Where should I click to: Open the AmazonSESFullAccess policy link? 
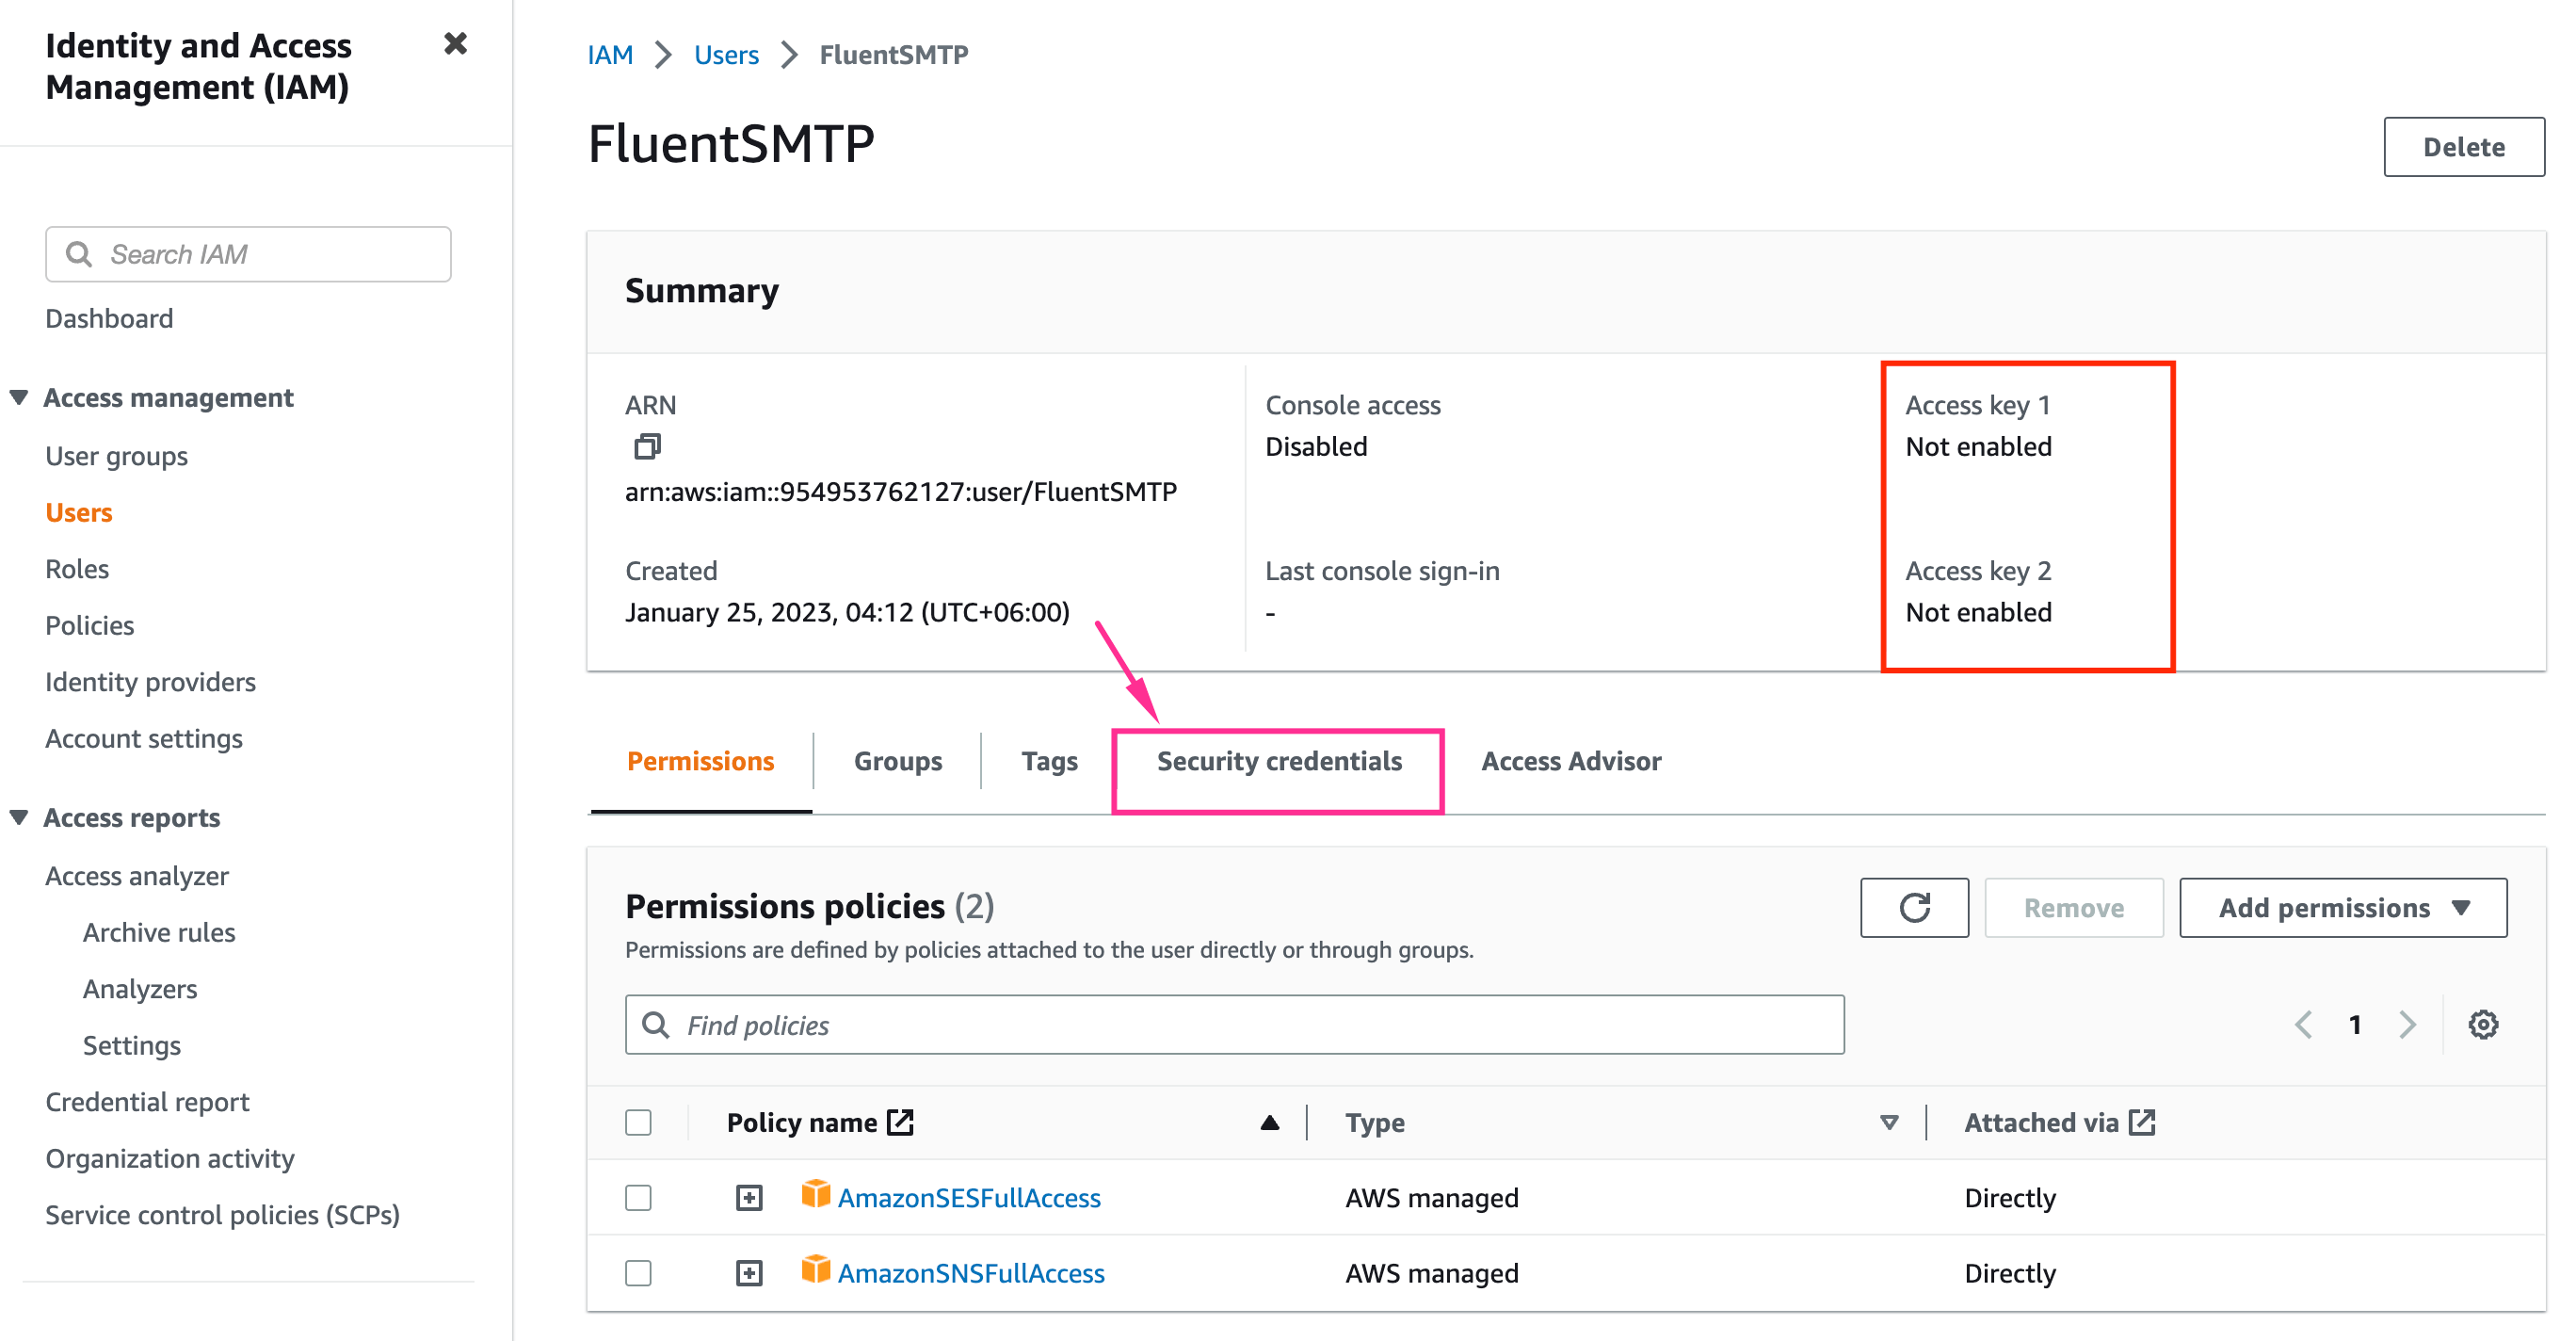(968, 1197)
